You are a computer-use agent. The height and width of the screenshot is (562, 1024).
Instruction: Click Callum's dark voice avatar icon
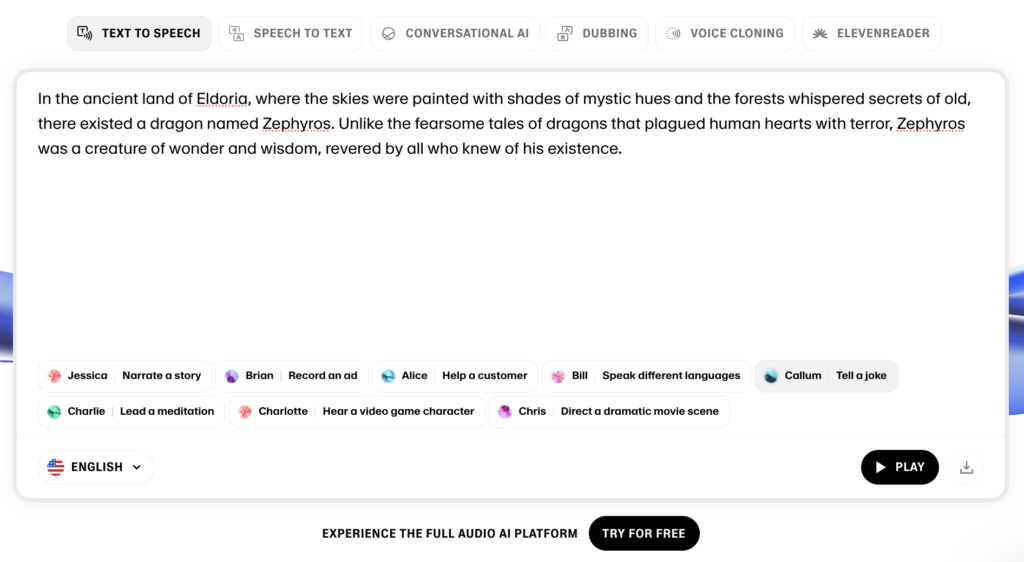(771, 376)
